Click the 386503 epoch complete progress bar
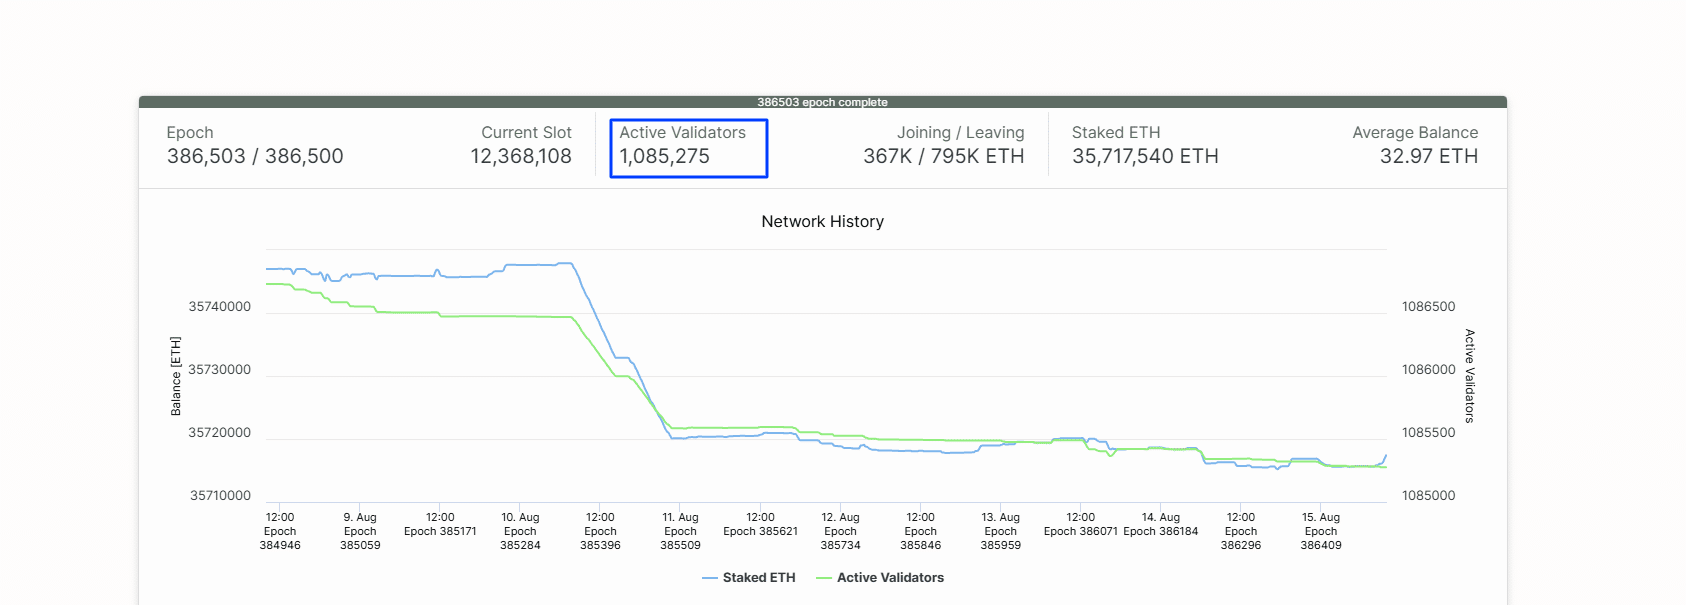 click(x=823, y=102)
